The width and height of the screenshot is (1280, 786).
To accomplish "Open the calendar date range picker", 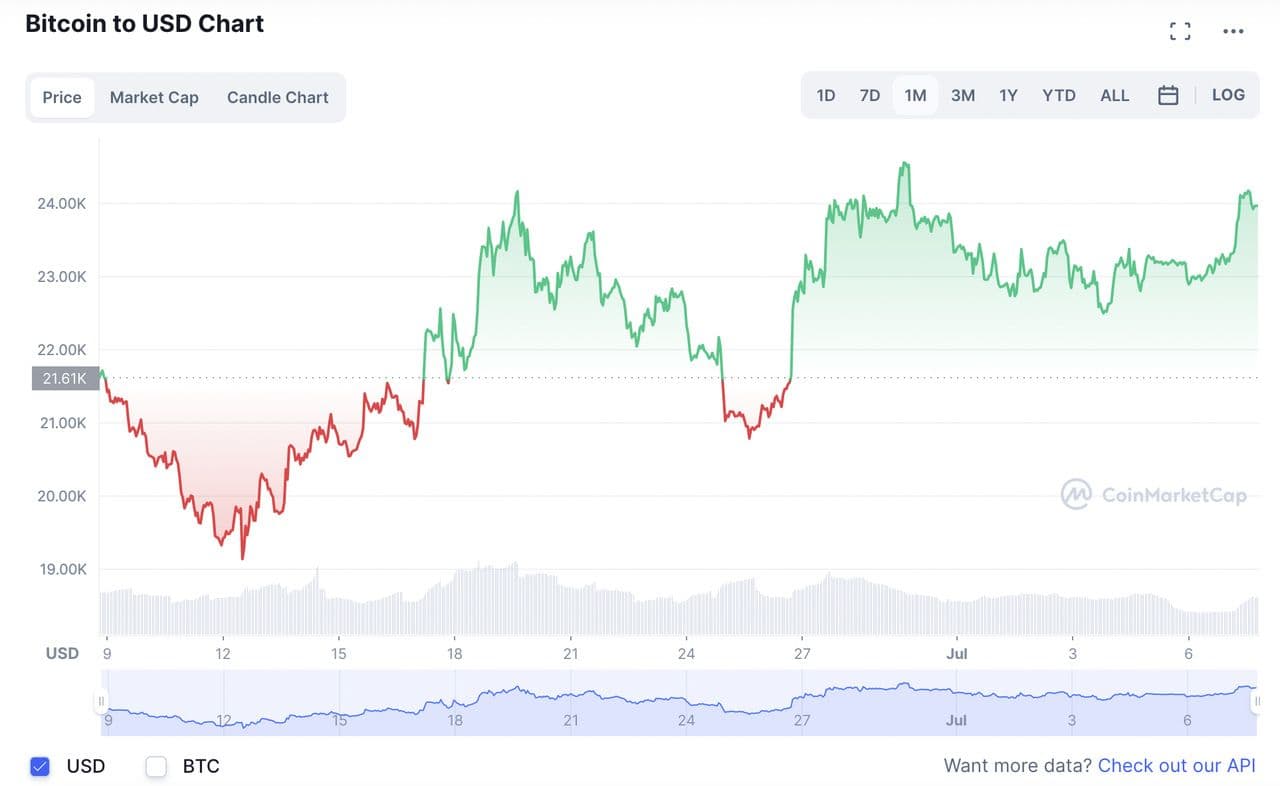I will pyautogui.click(x=1168, y=96).
